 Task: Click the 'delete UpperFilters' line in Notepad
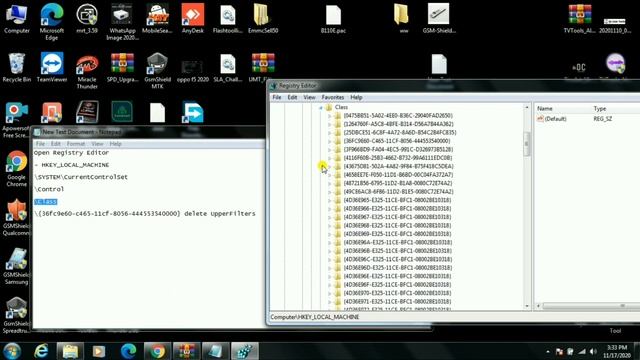pos(145,213)
